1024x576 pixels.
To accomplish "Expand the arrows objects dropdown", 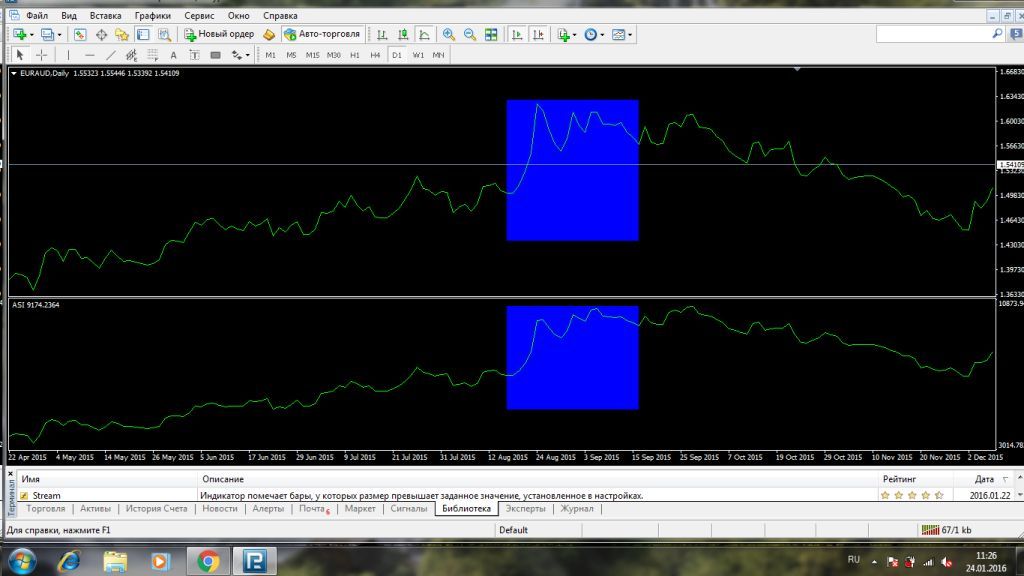I will coord(248,56).
